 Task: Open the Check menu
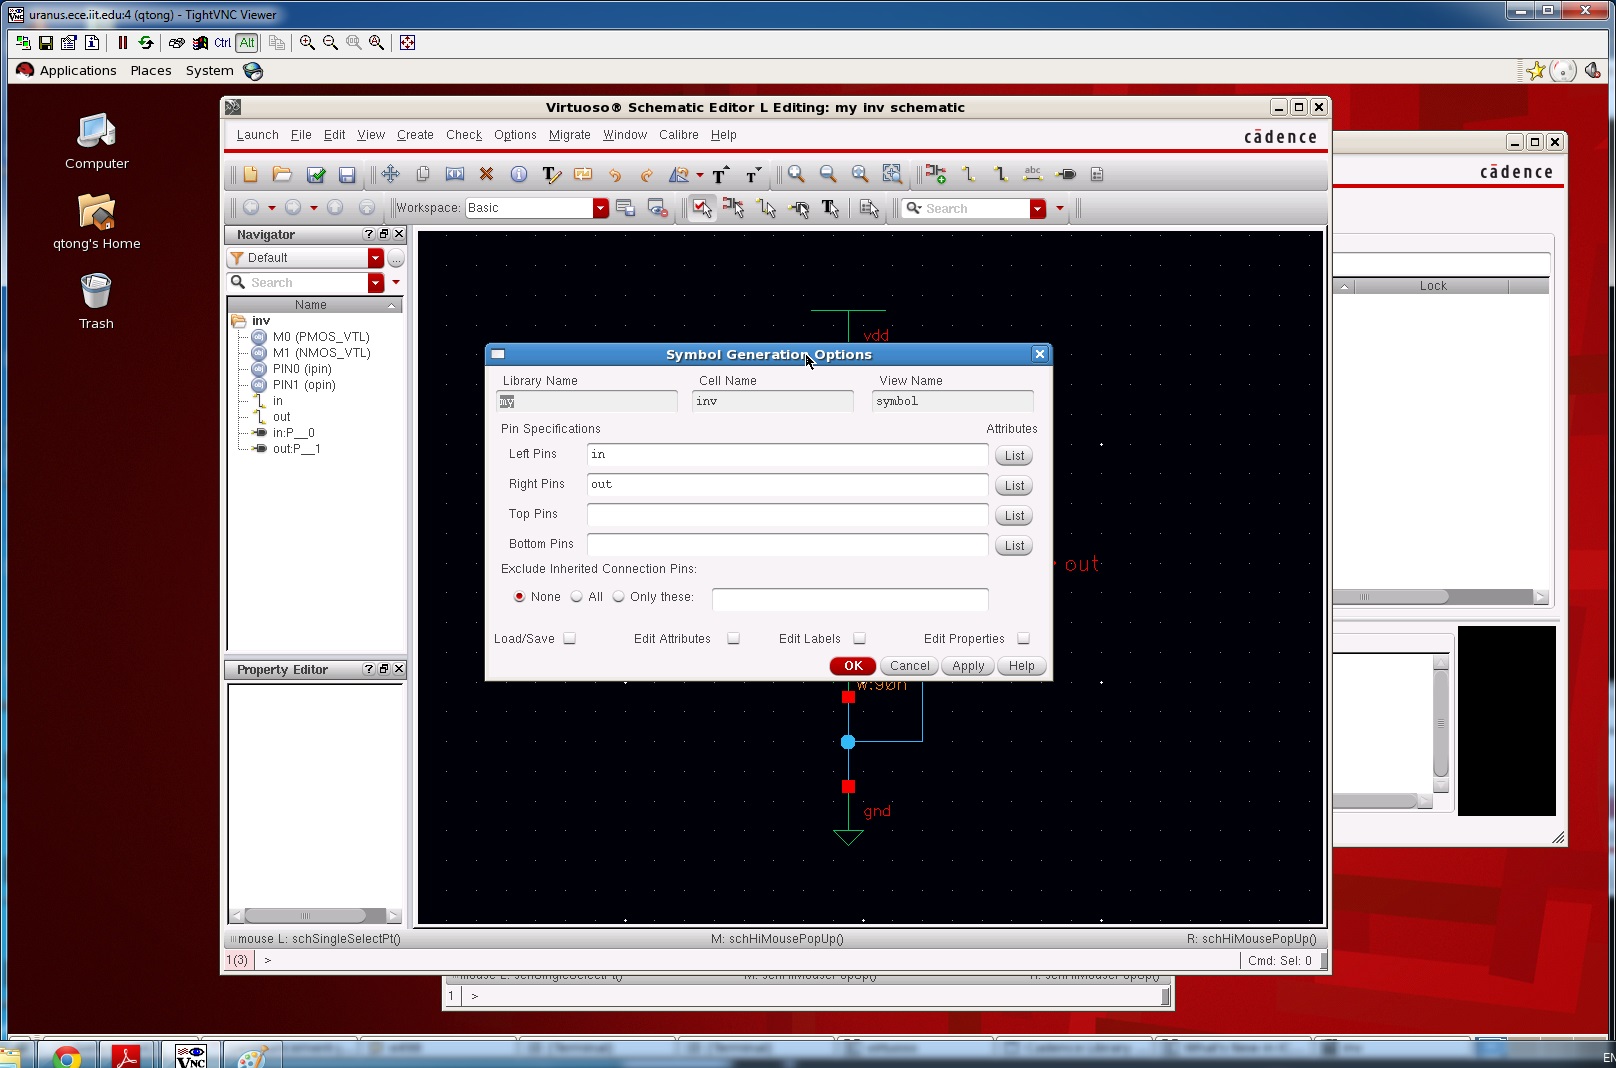pyautogui.click(x=463, y=135)
